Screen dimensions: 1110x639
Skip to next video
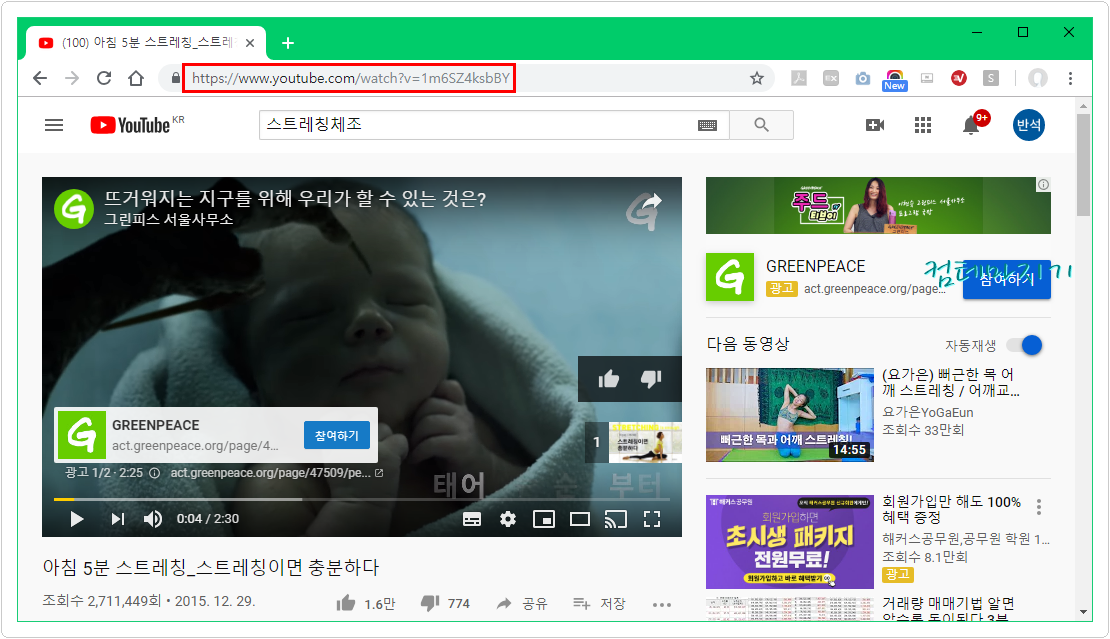(118, 519)
